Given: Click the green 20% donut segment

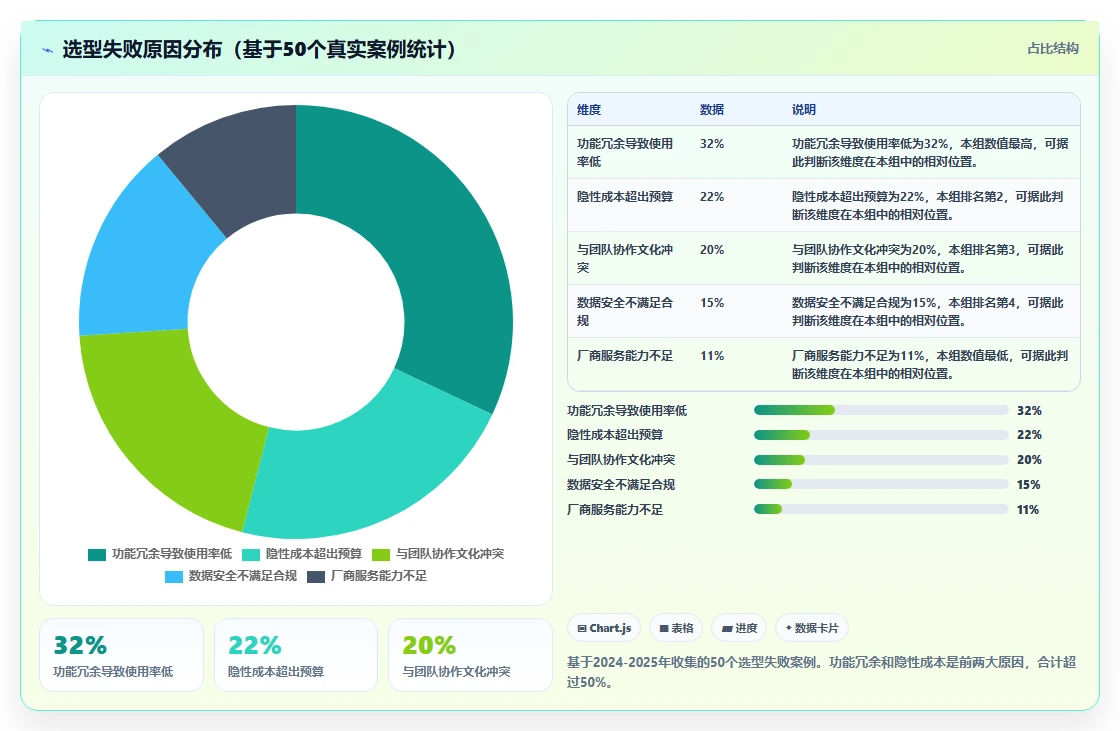Looking at the screenshot, I should click(171, 422).
